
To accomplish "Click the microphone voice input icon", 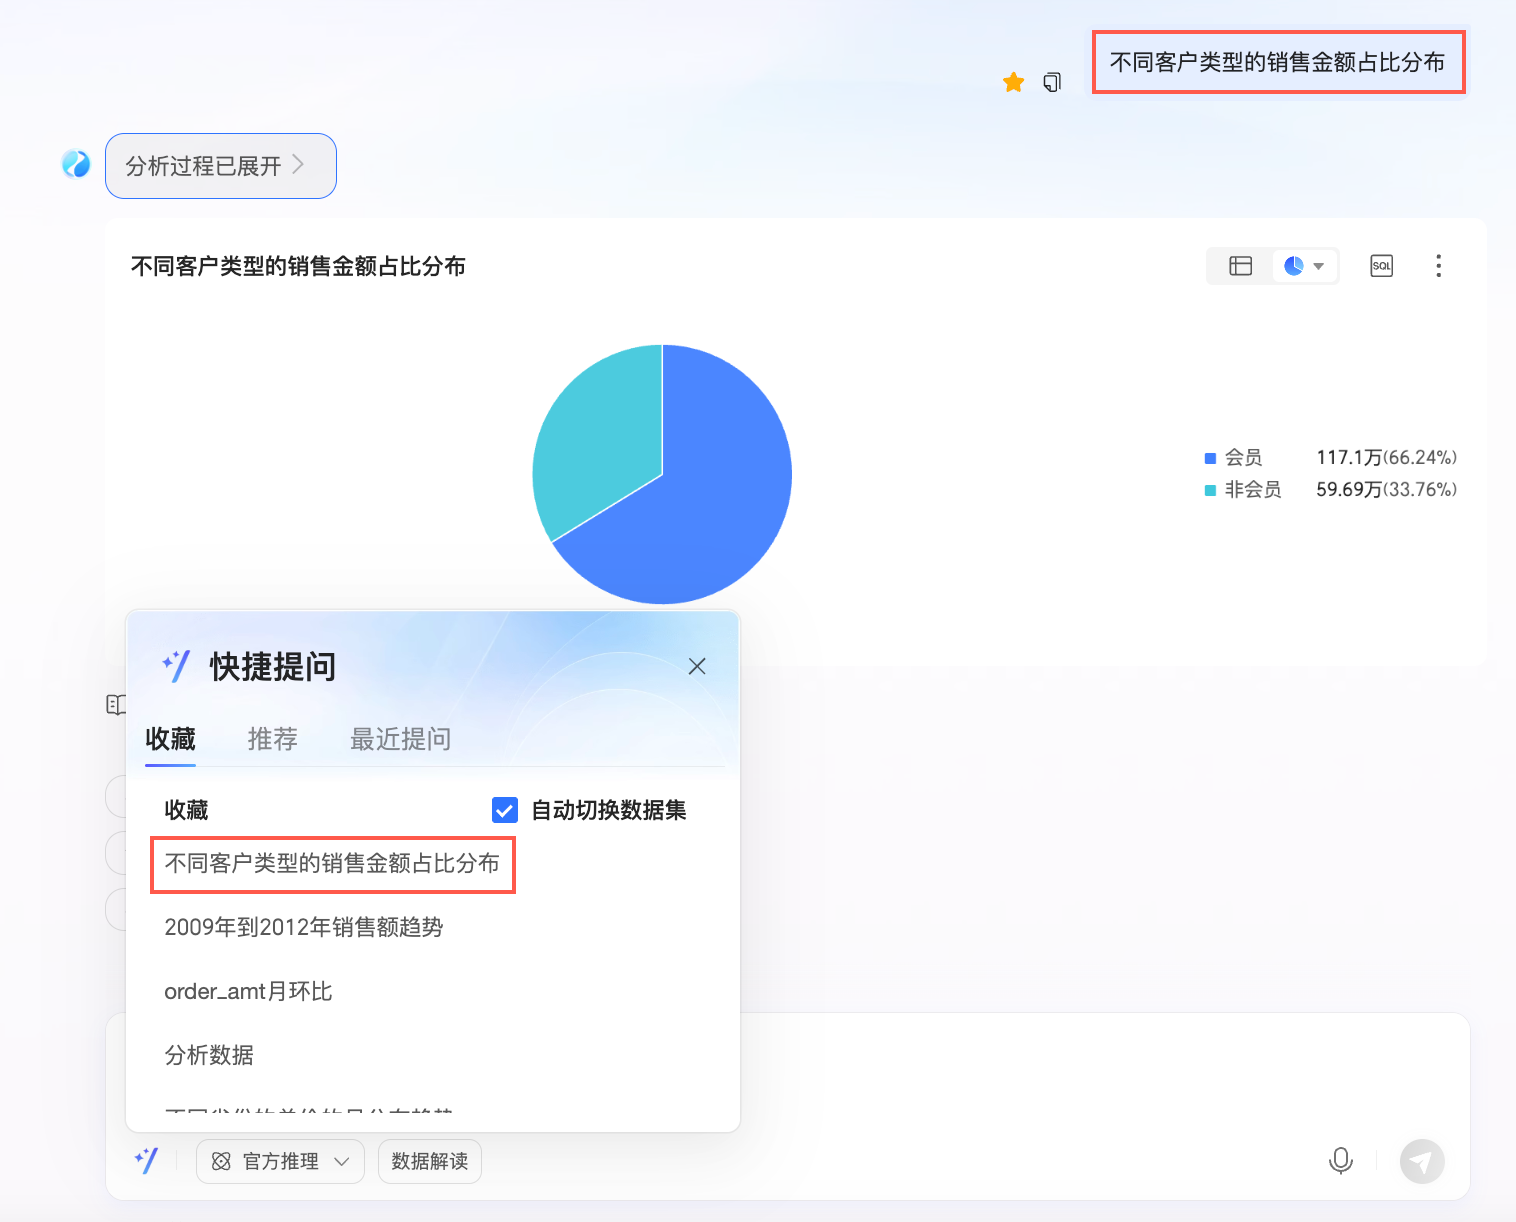I will coord(1340,1161).
